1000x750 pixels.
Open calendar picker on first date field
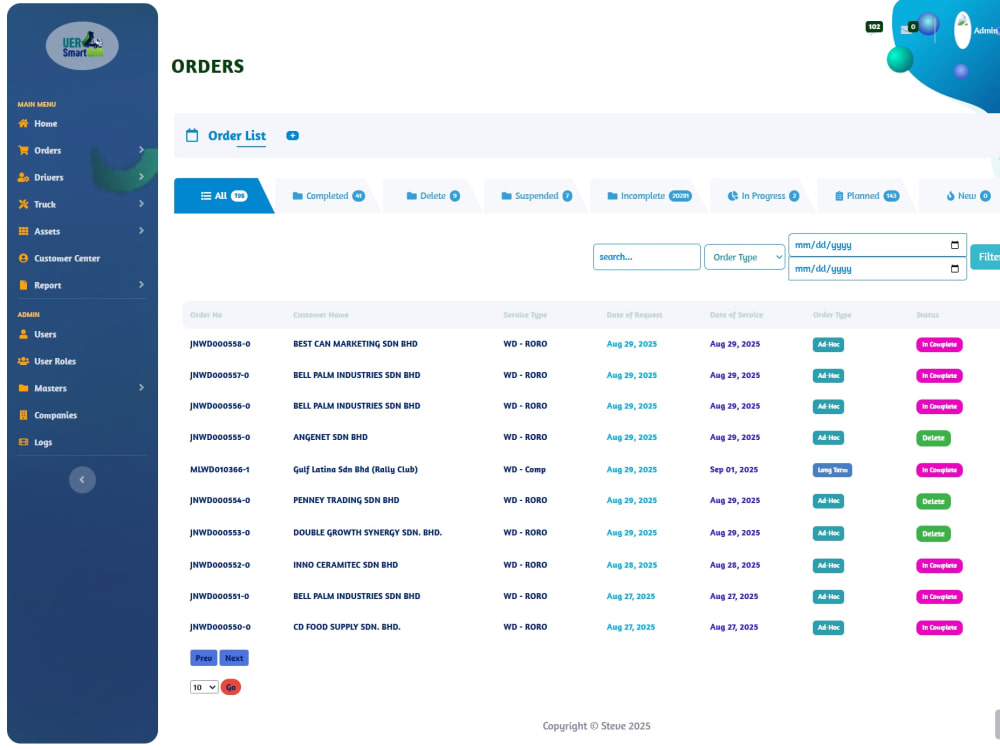pyautogui.click(x=955, y=245)
